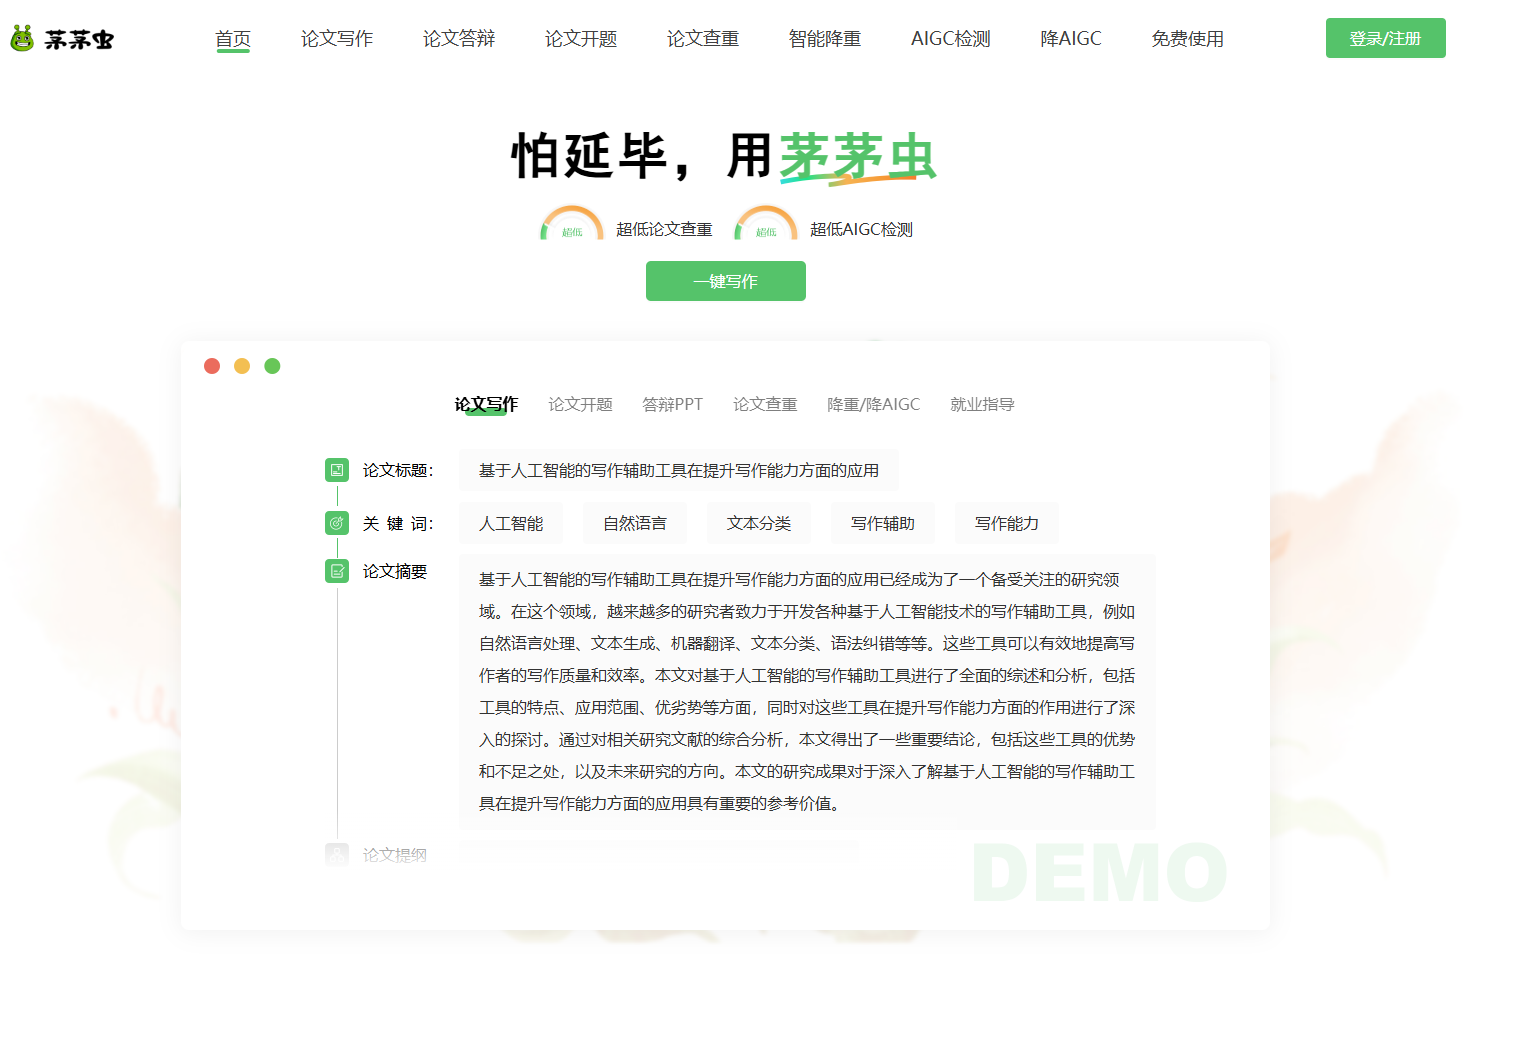
Task: Click the green 论文标题 icon
Action: click(x=337, y=470)
